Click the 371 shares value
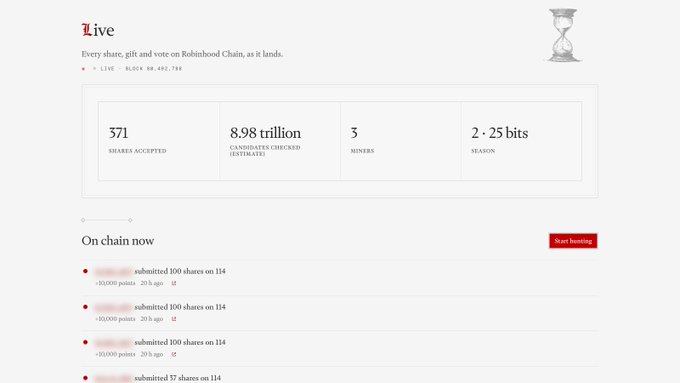Image resolution: width=680 pixels, height=383 pixels. coord(118,133)
